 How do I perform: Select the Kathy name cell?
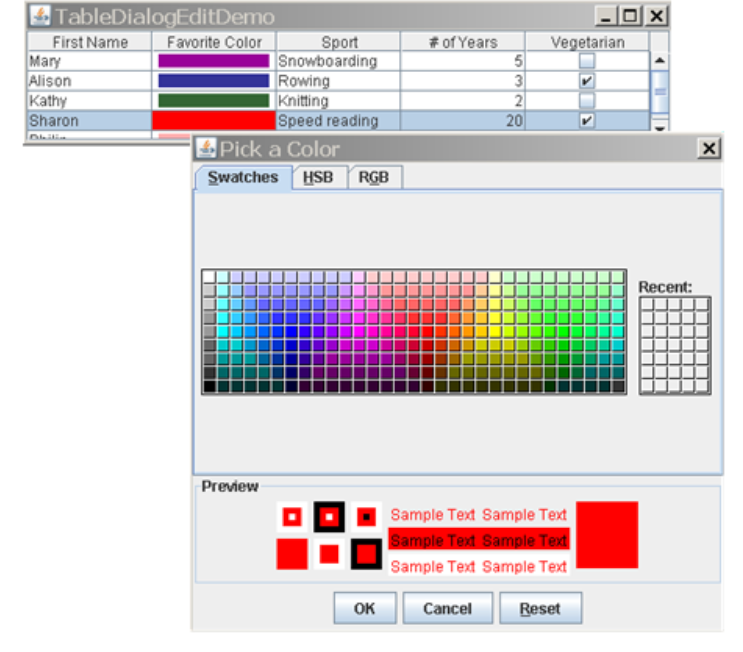[x=90, y=101]
